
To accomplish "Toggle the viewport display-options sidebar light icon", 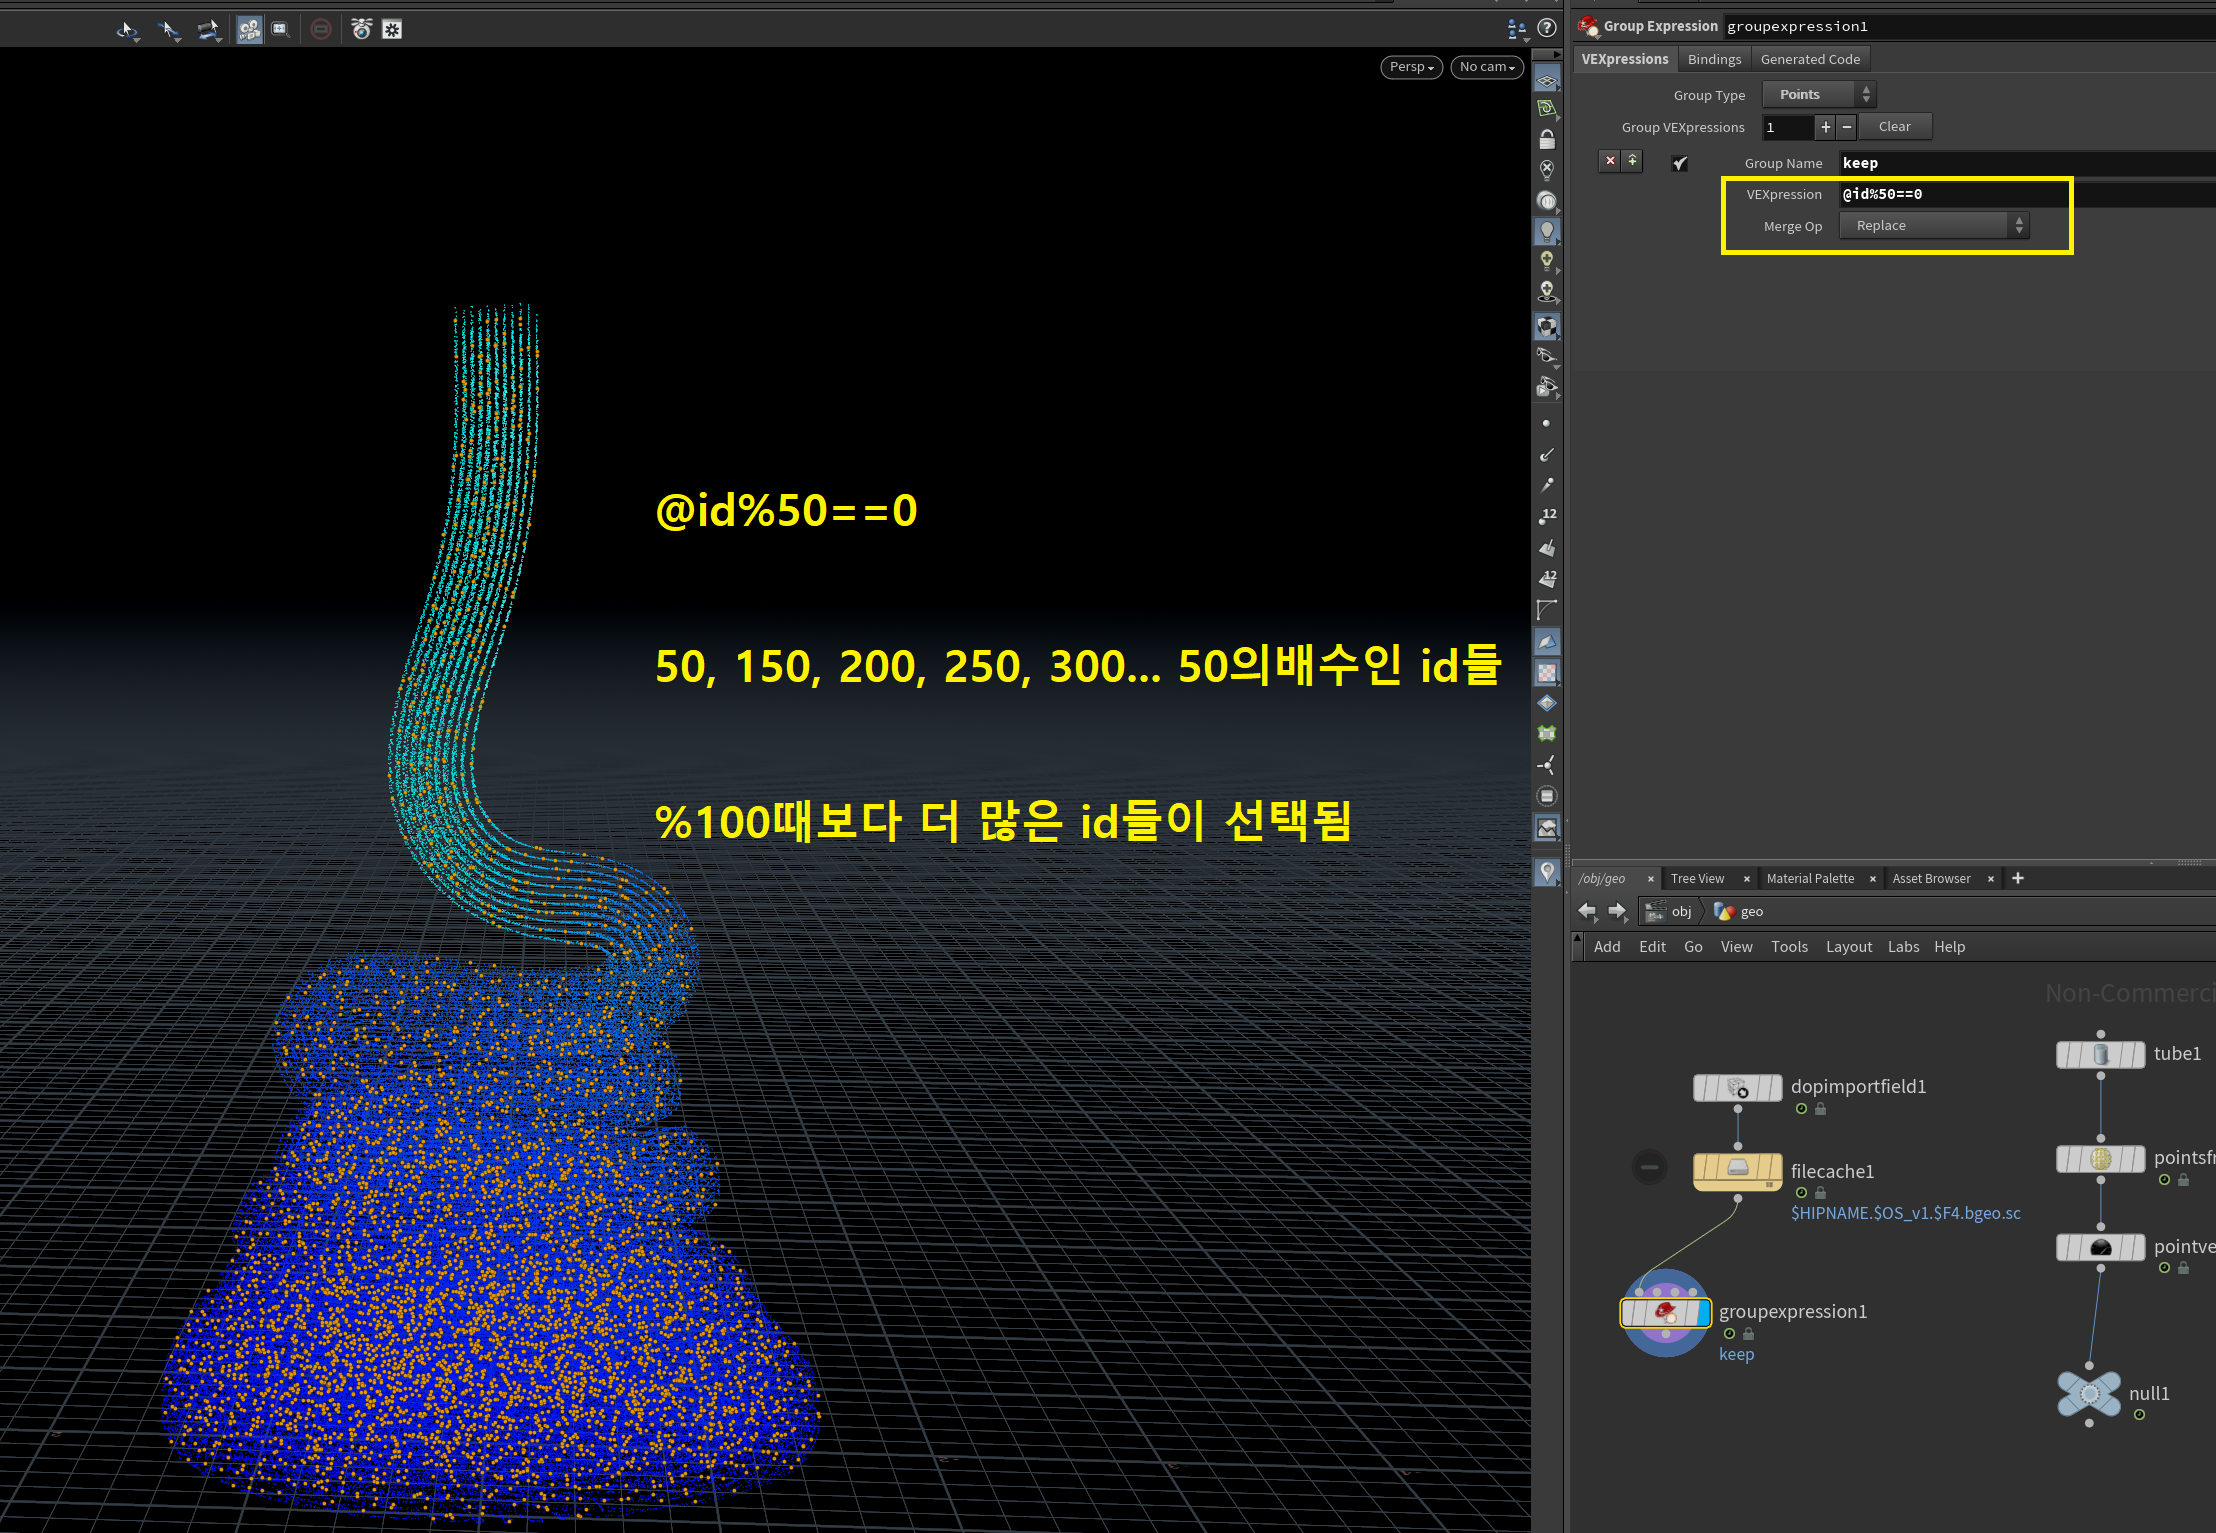I will (1547, 231).
